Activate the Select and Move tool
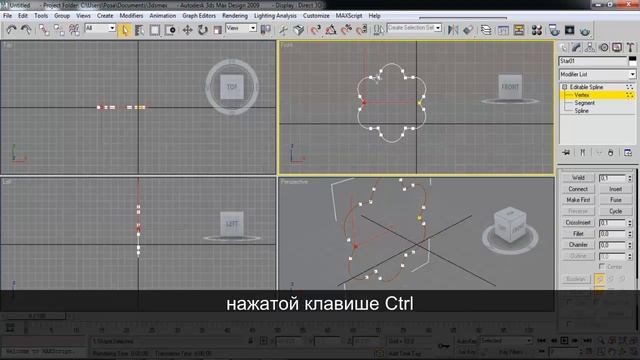 point(187,30)
